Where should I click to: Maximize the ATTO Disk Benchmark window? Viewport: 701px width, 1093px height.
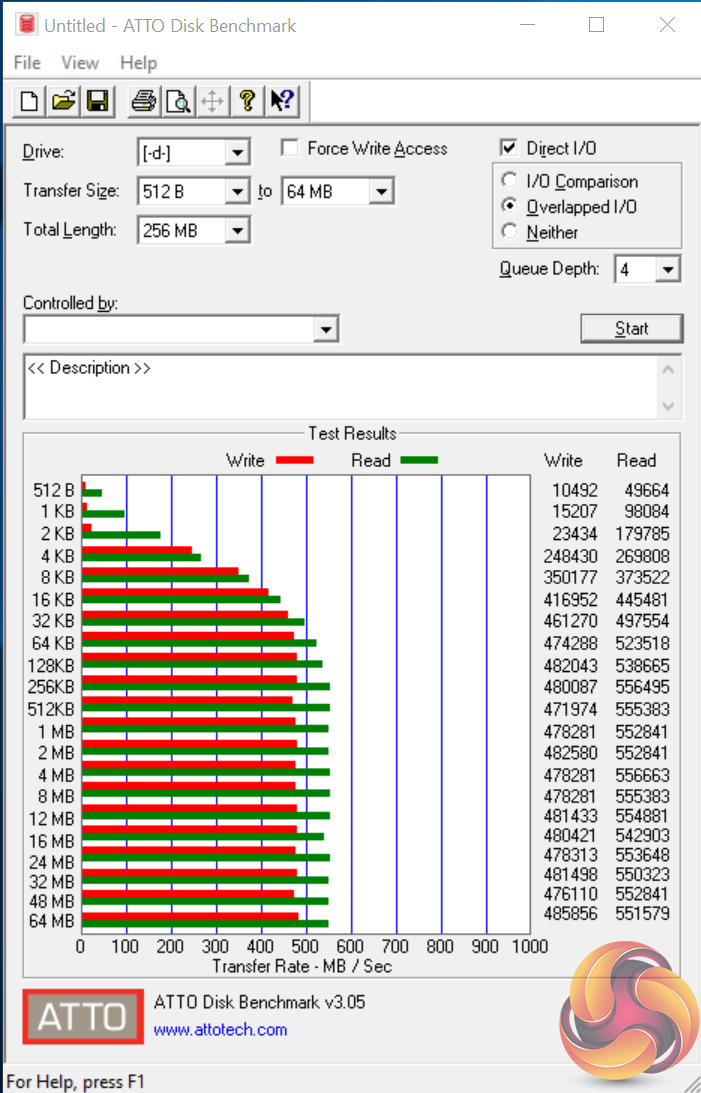pos(596,25)
